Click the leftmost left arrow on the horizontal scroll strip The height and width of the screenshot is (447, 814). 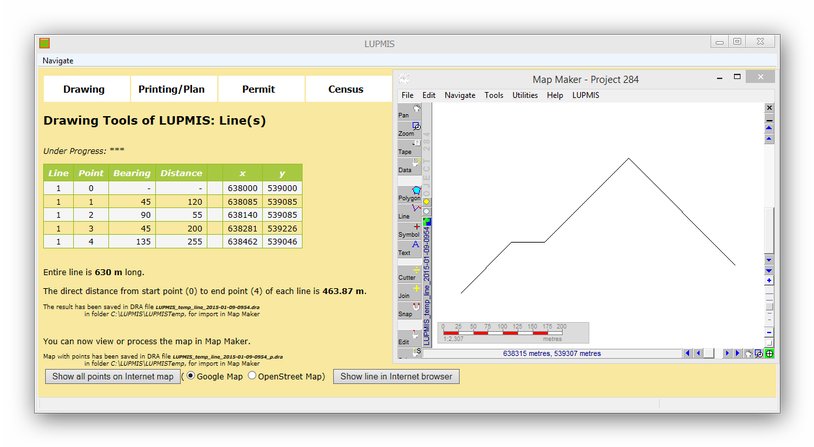[688, 354]
